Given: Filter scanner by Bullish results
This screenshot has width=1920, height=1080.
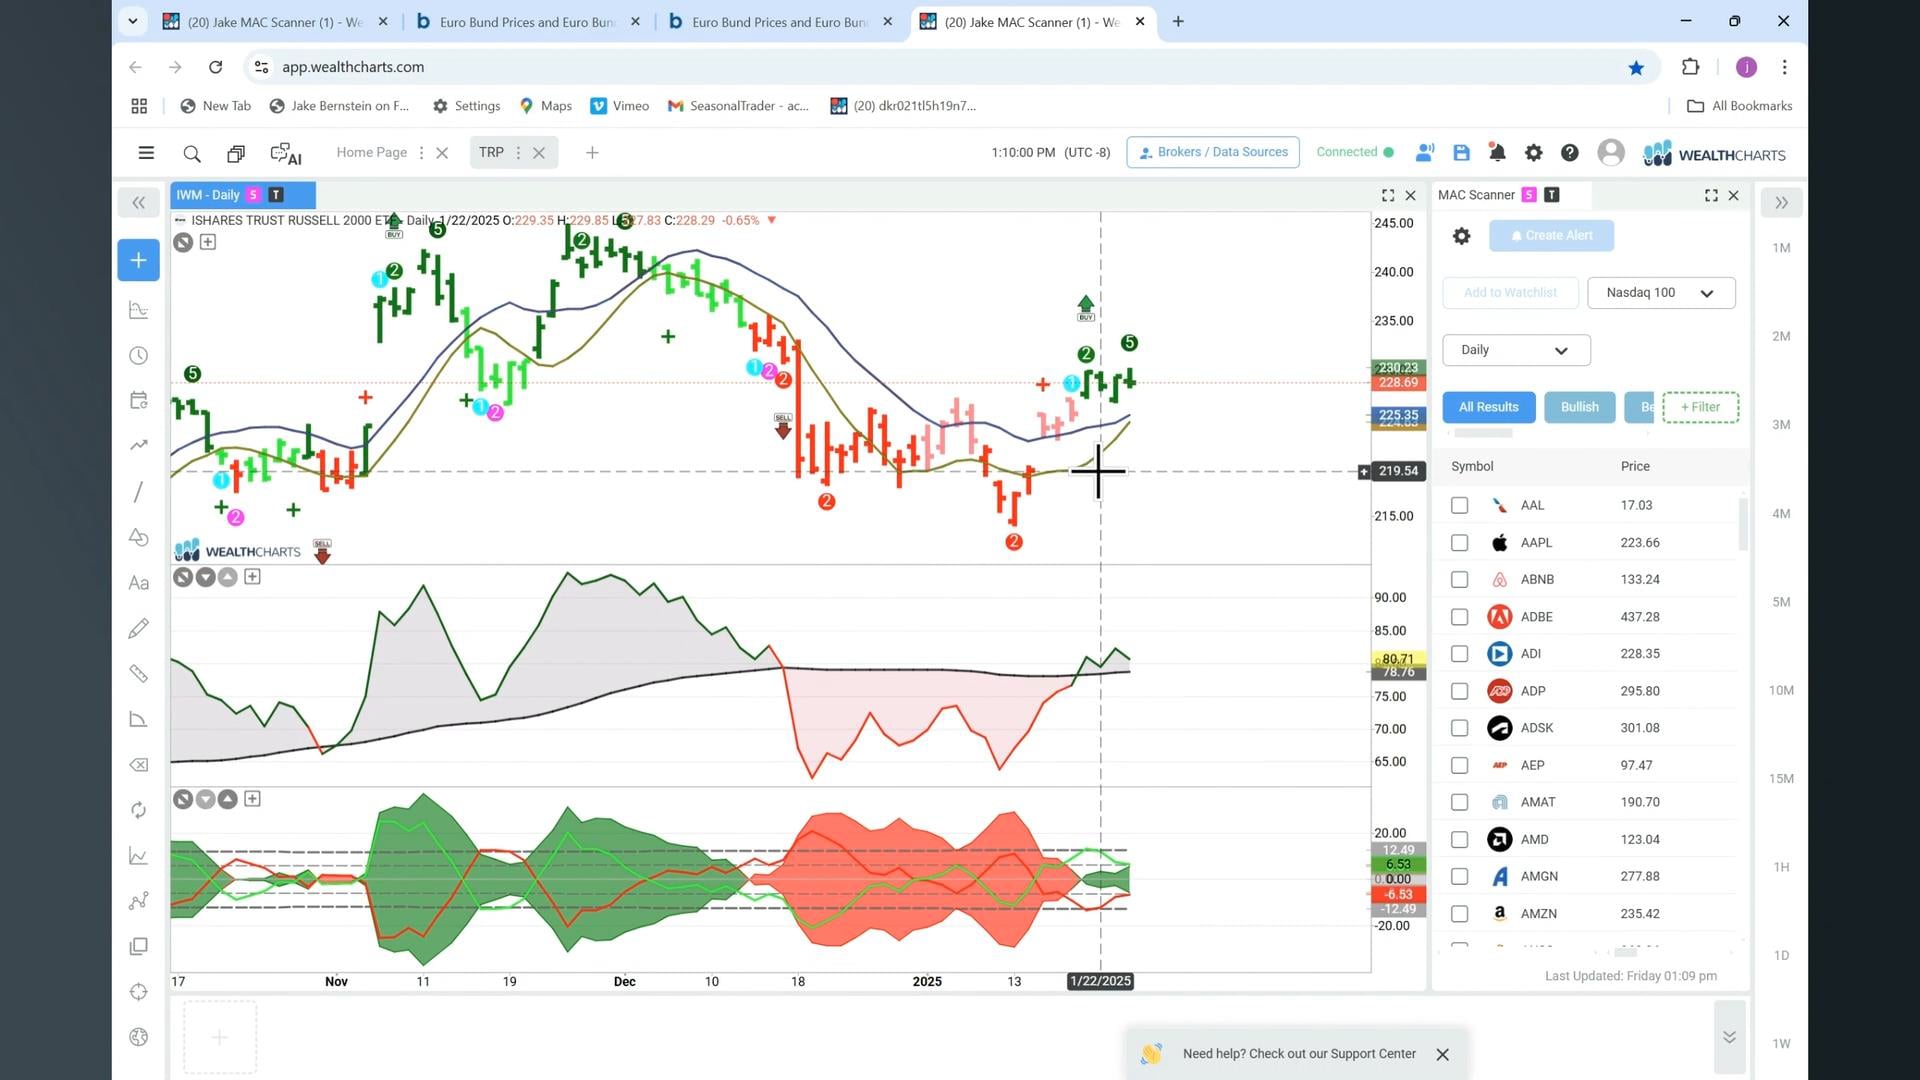Looking at the screenshot, I should (x=1579, y=407).
